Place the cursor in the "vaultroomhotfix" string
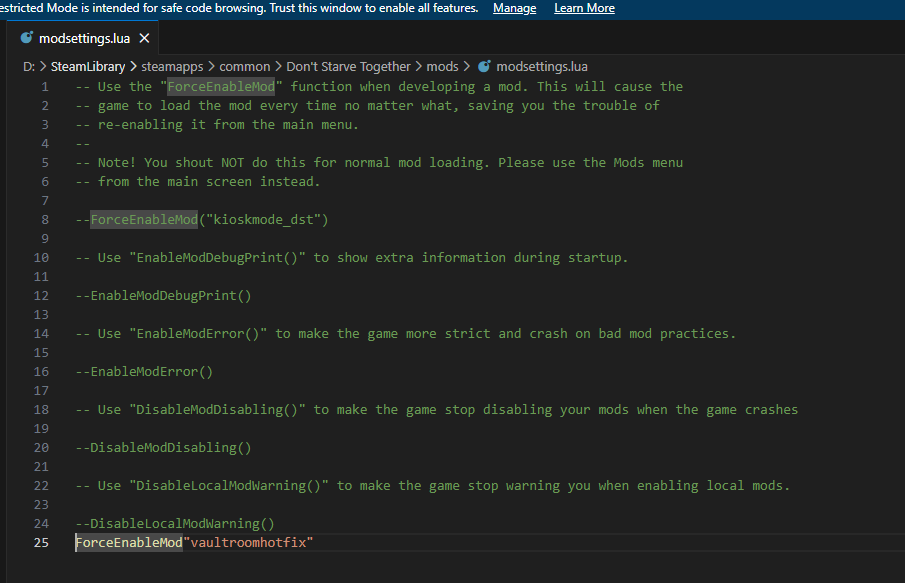The width and height of the screenshot is (905, 583). coord(250,542)
